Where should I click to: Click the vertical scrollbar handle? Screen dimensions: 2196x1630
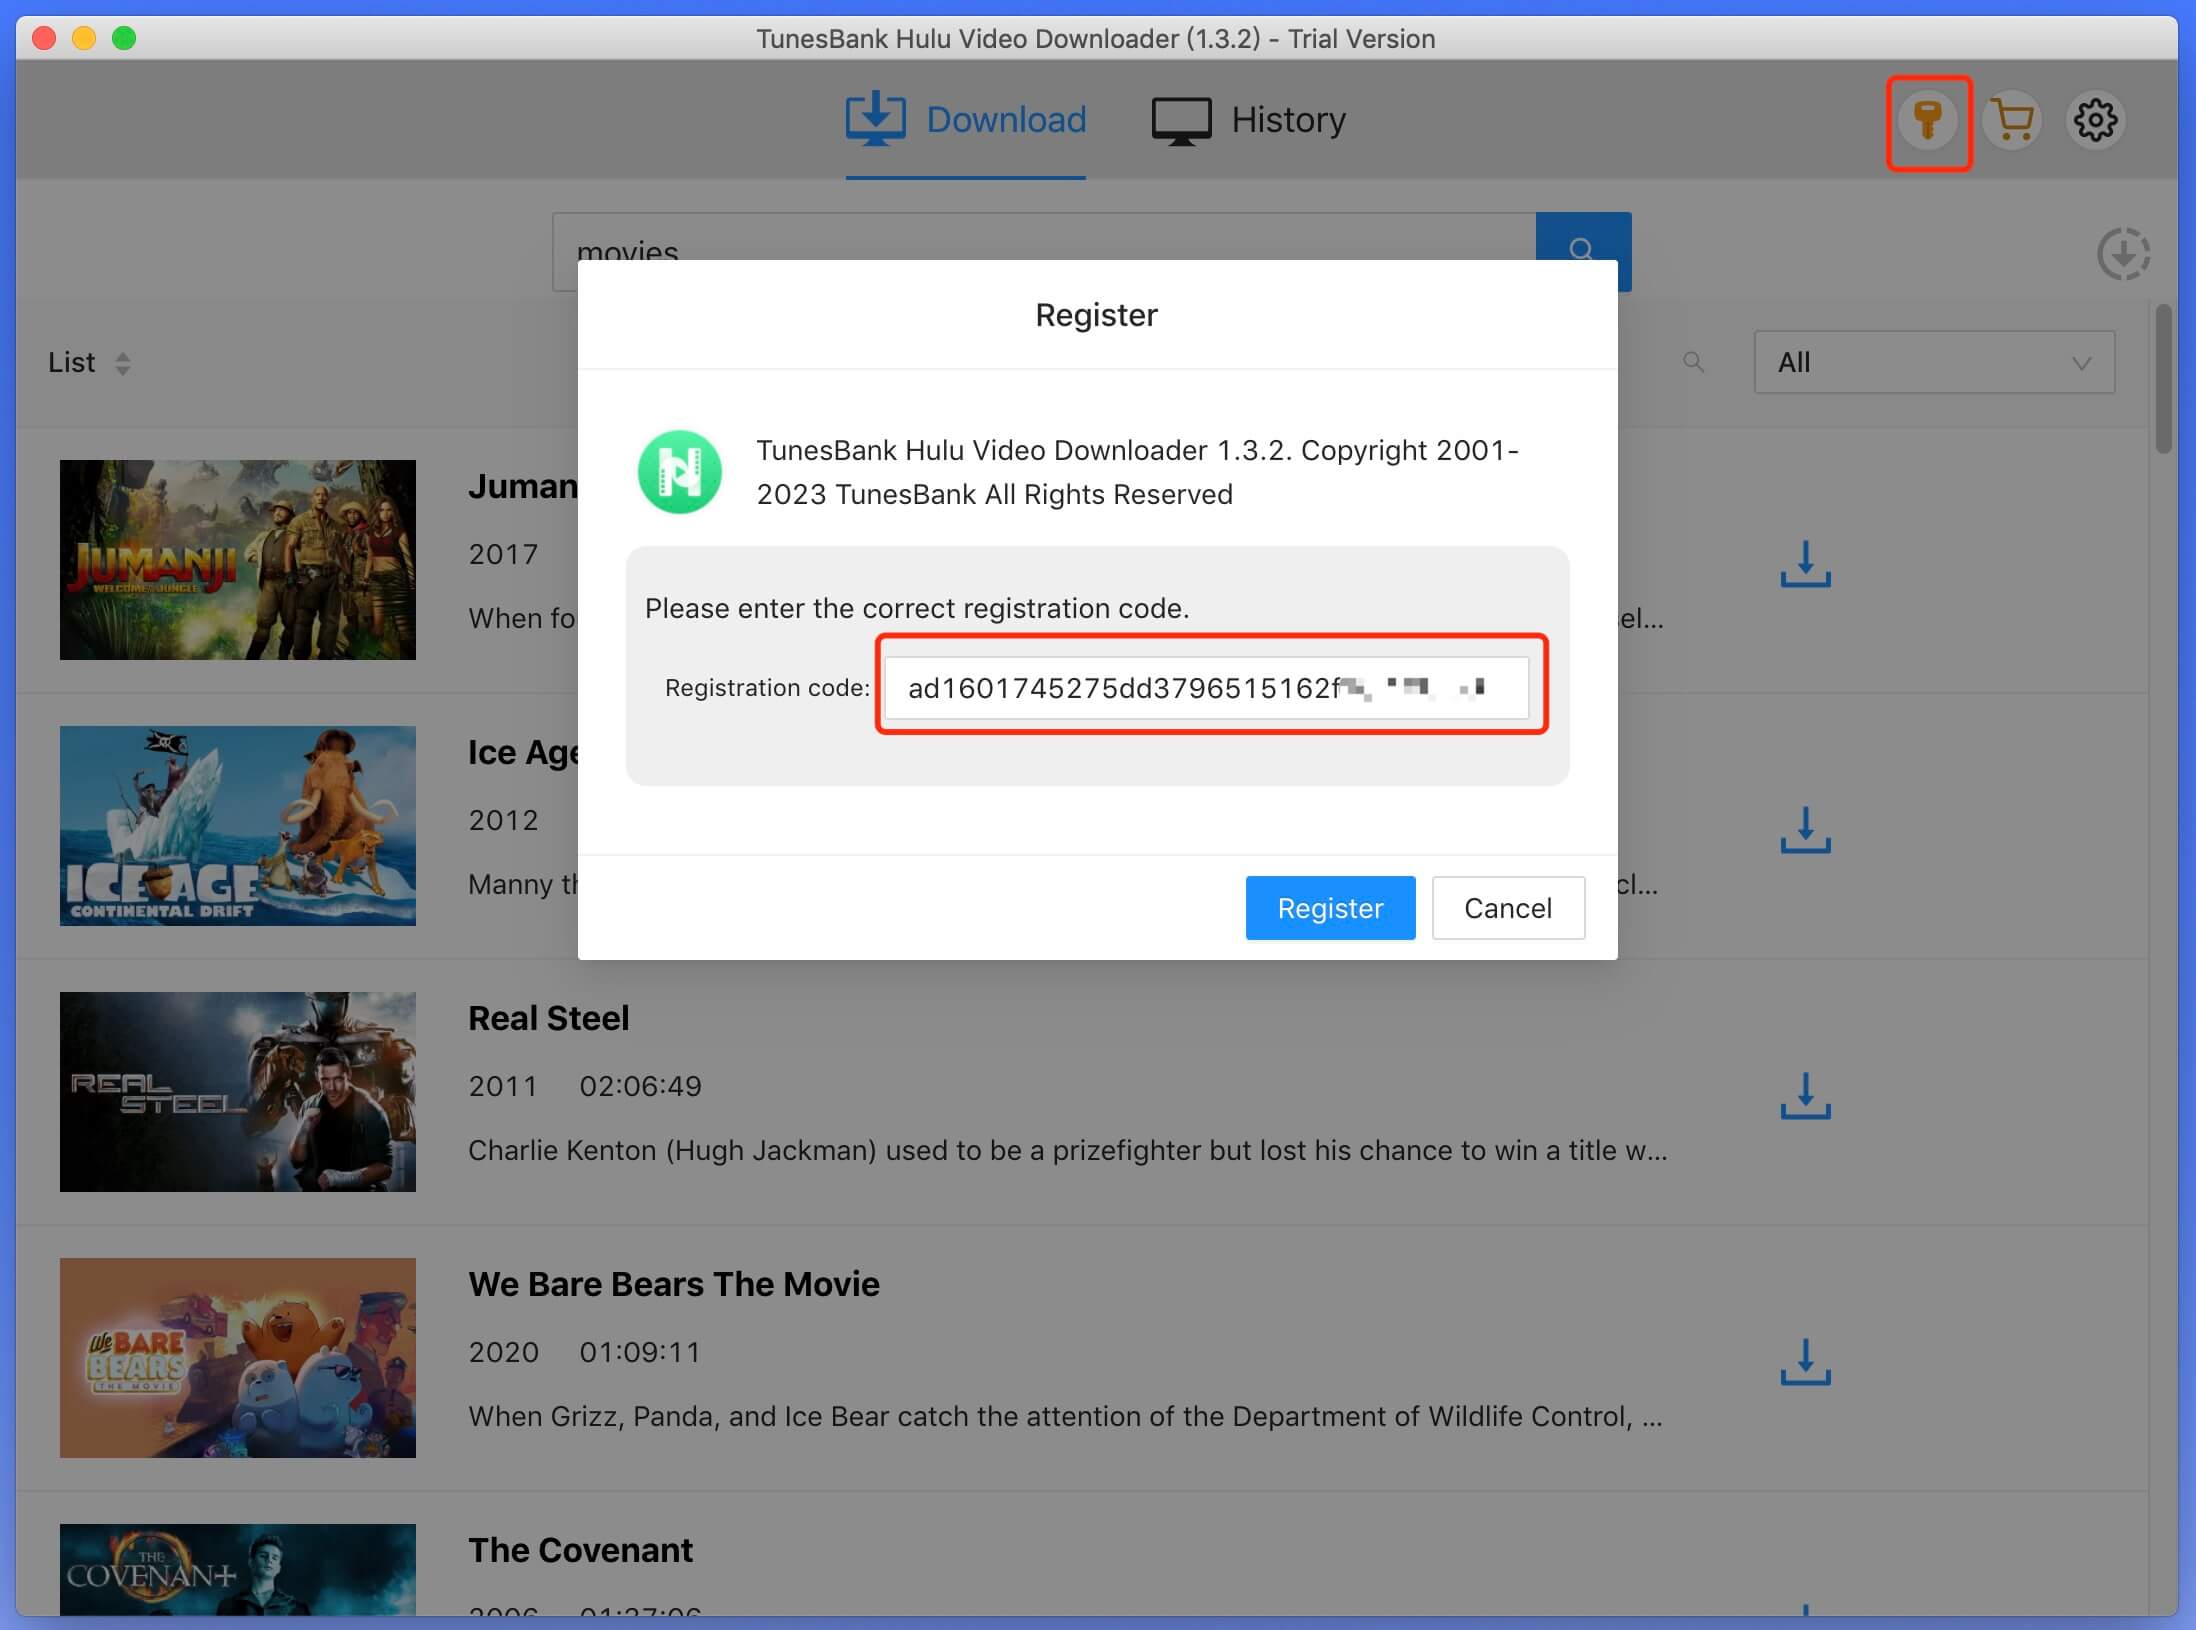coord(2164,379)
